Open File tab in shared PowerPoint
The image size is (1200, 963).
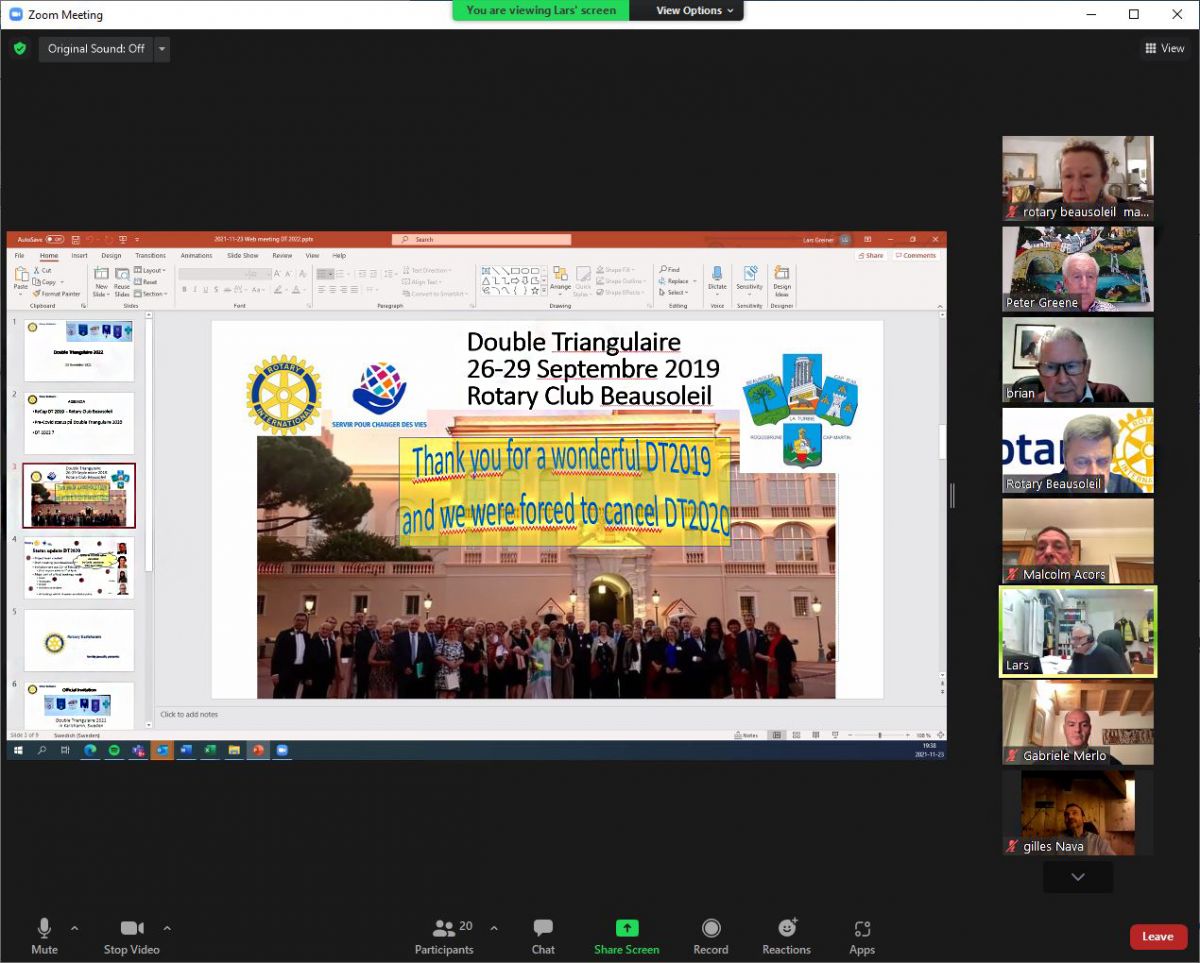coord(19,256)
